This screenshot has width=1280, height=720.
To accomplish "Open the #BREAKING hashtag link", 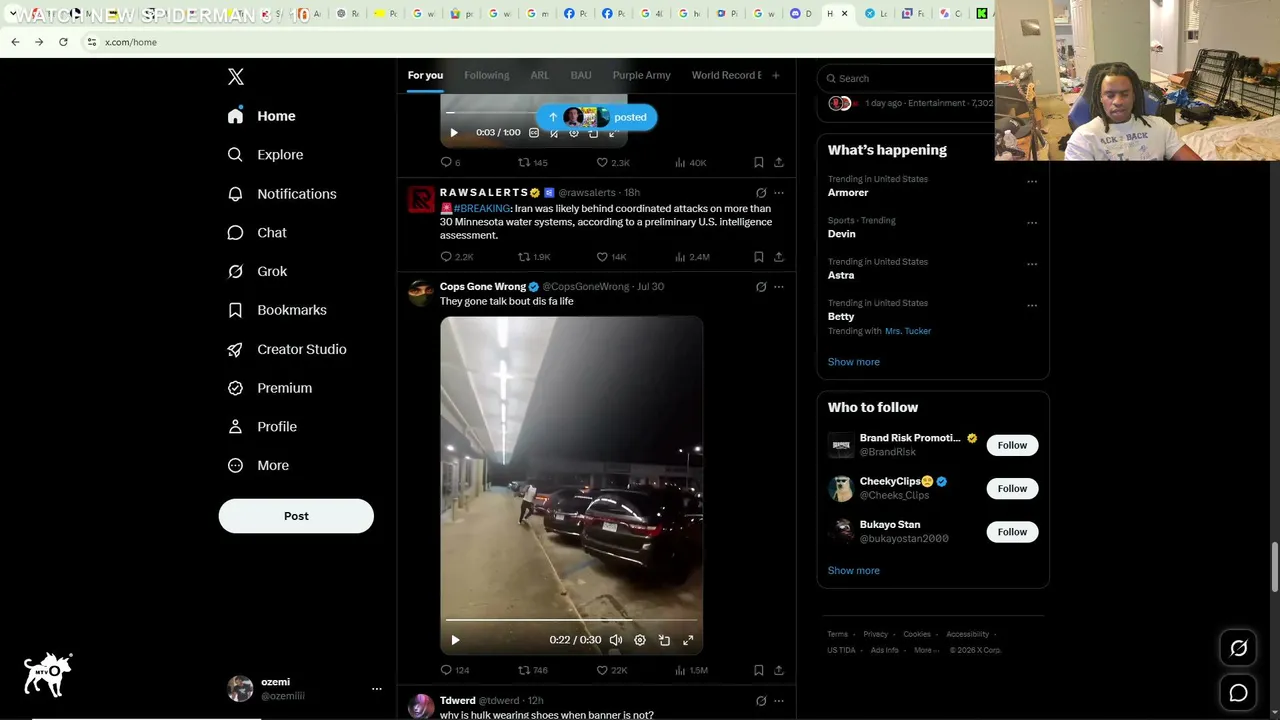I will (x=482, y=209).
